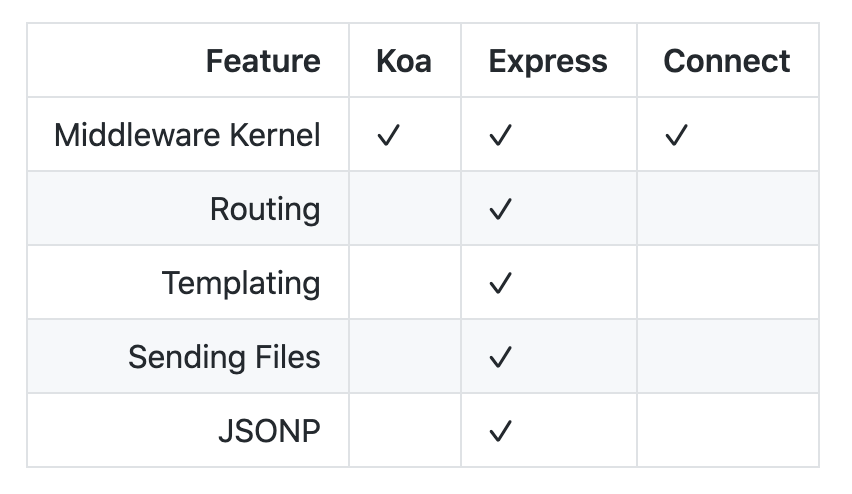The width and height of the screenshot is (852, 494).
Task: Click the Templating row label
Action: click(241, 283)
